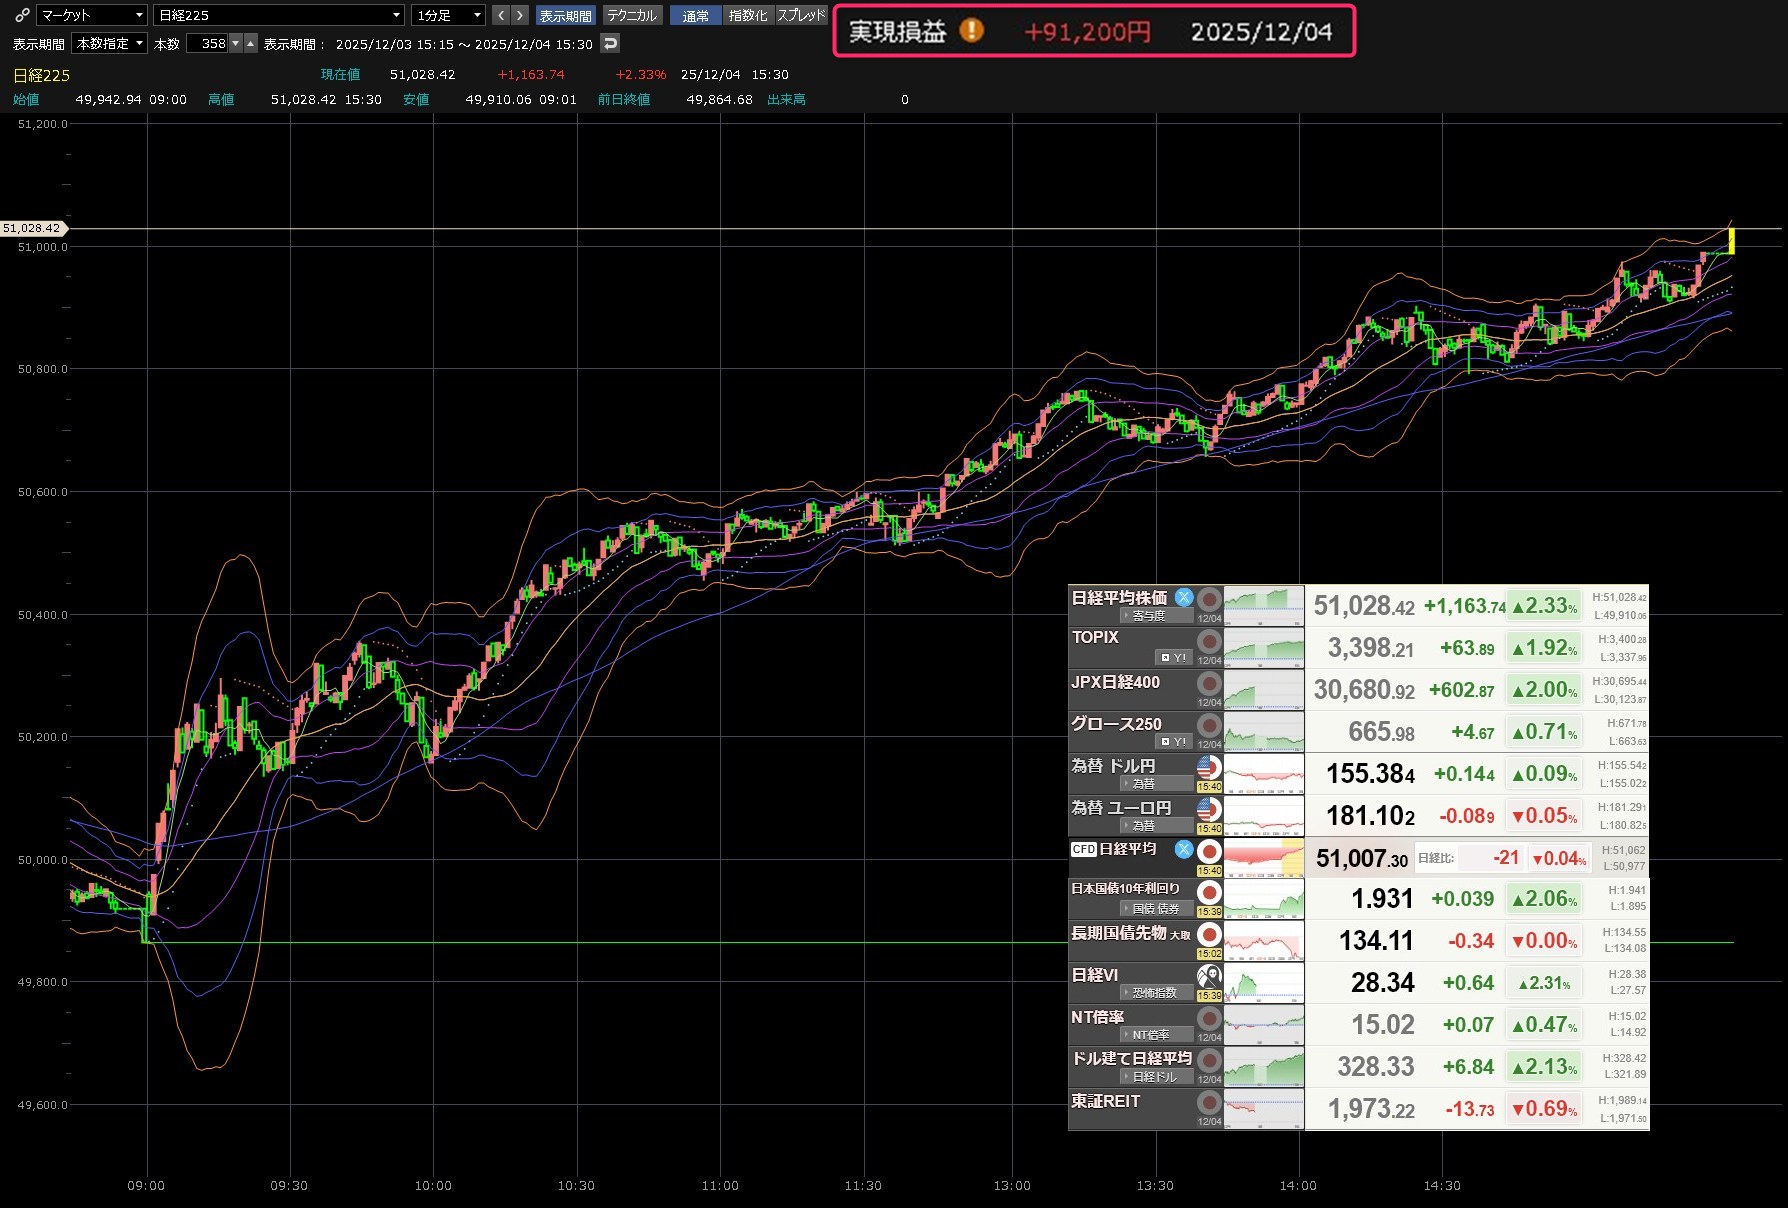Viewport: 1788px width, 1208px height.
Task: Go to previous chart with left arrow button
Action: 501,15
